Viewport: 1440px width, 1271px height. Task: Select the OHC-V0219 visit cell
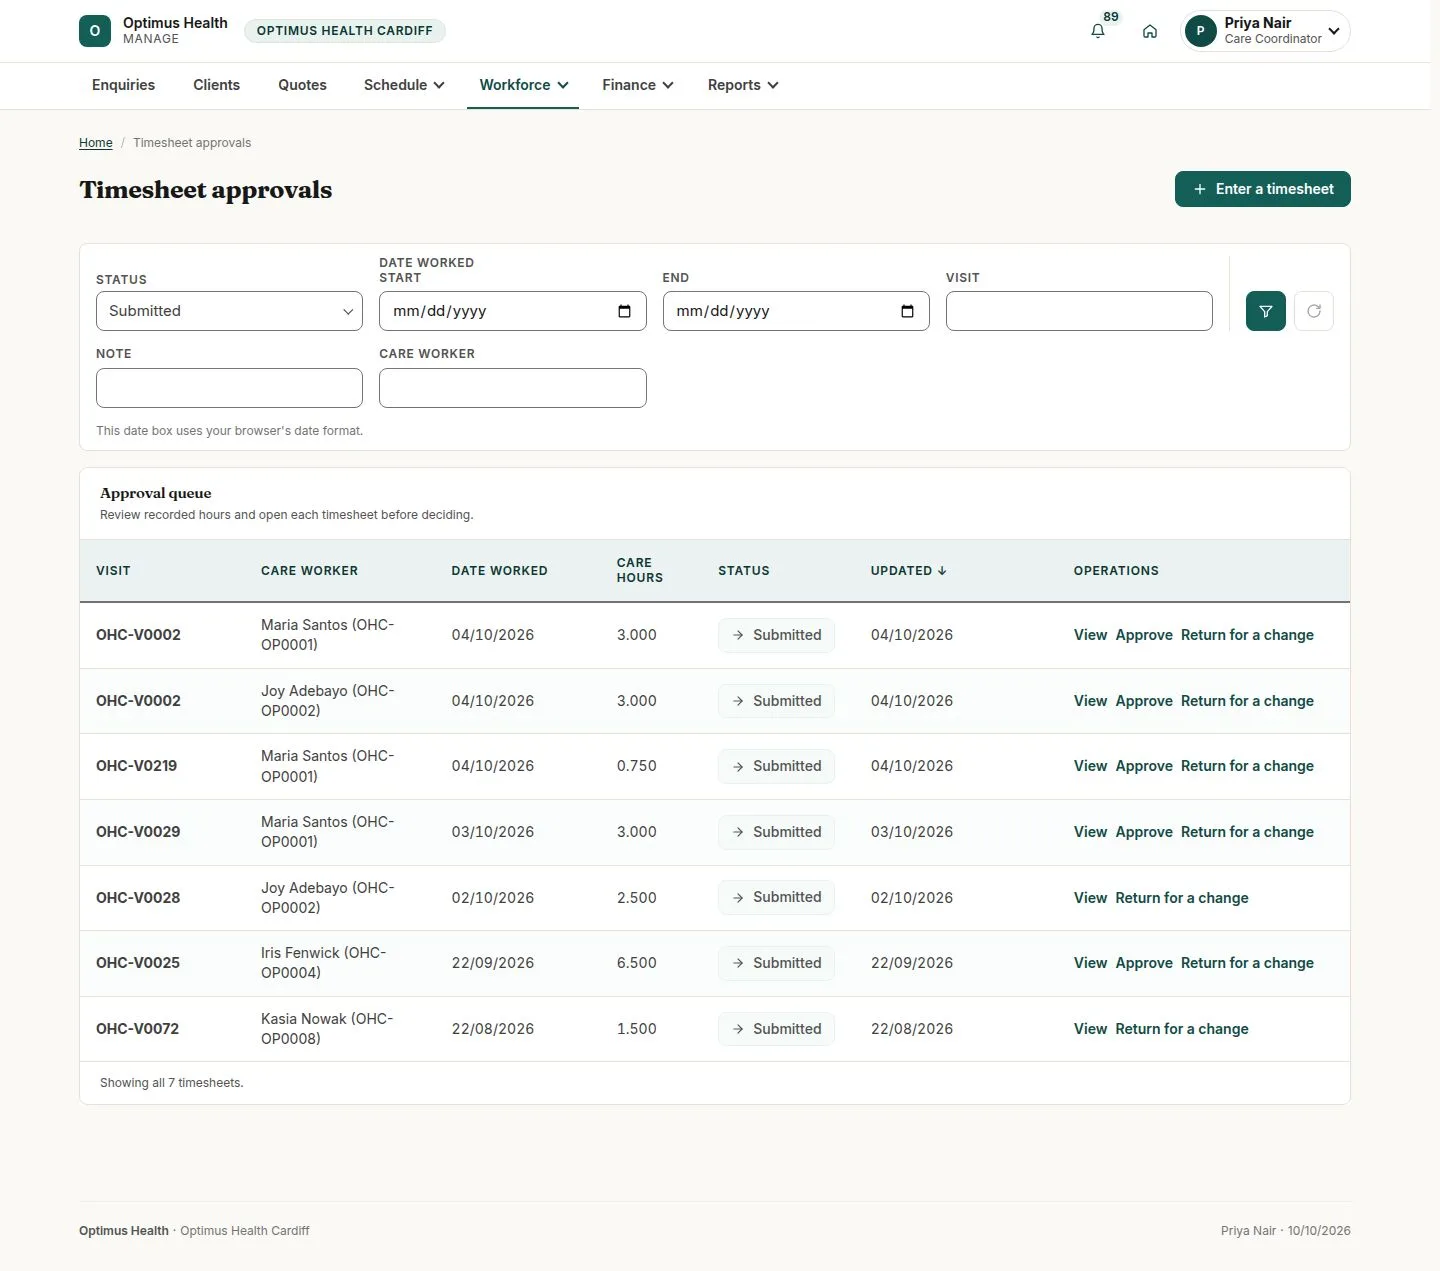coord(136,766)
